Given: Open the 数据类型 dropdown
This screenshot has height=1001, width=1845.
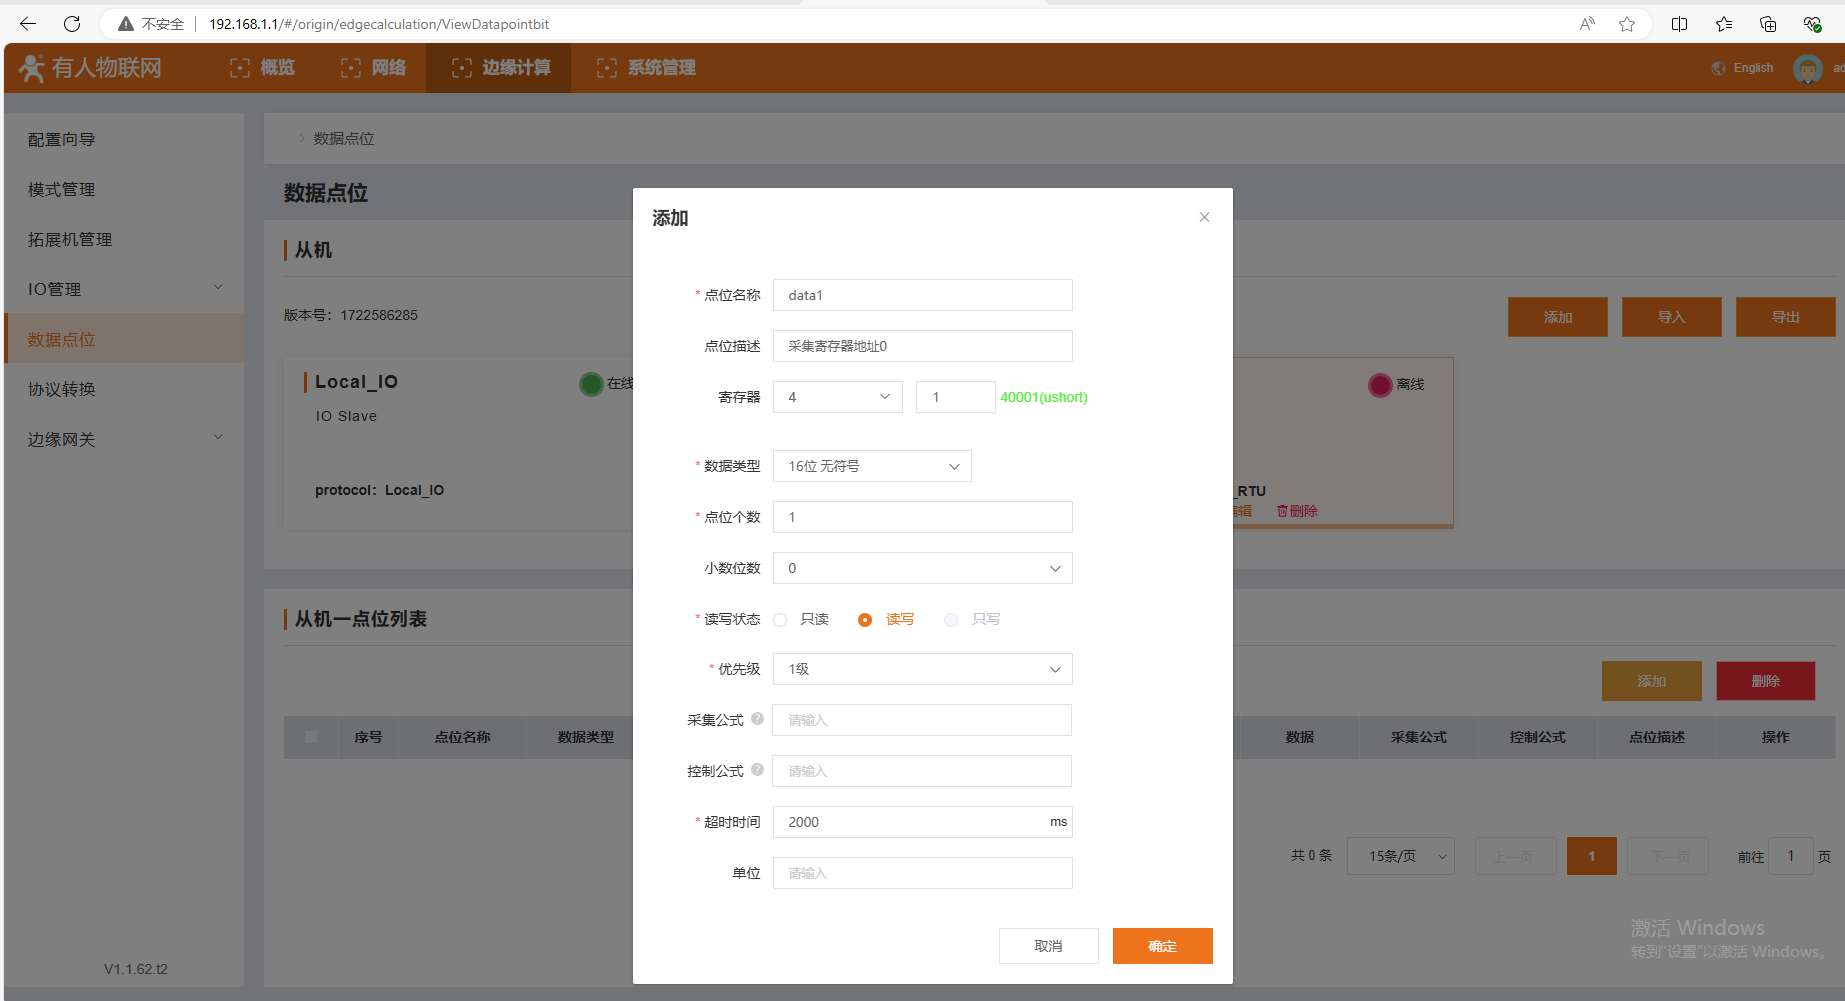Looking at the screenshot, I should [872, 466].
